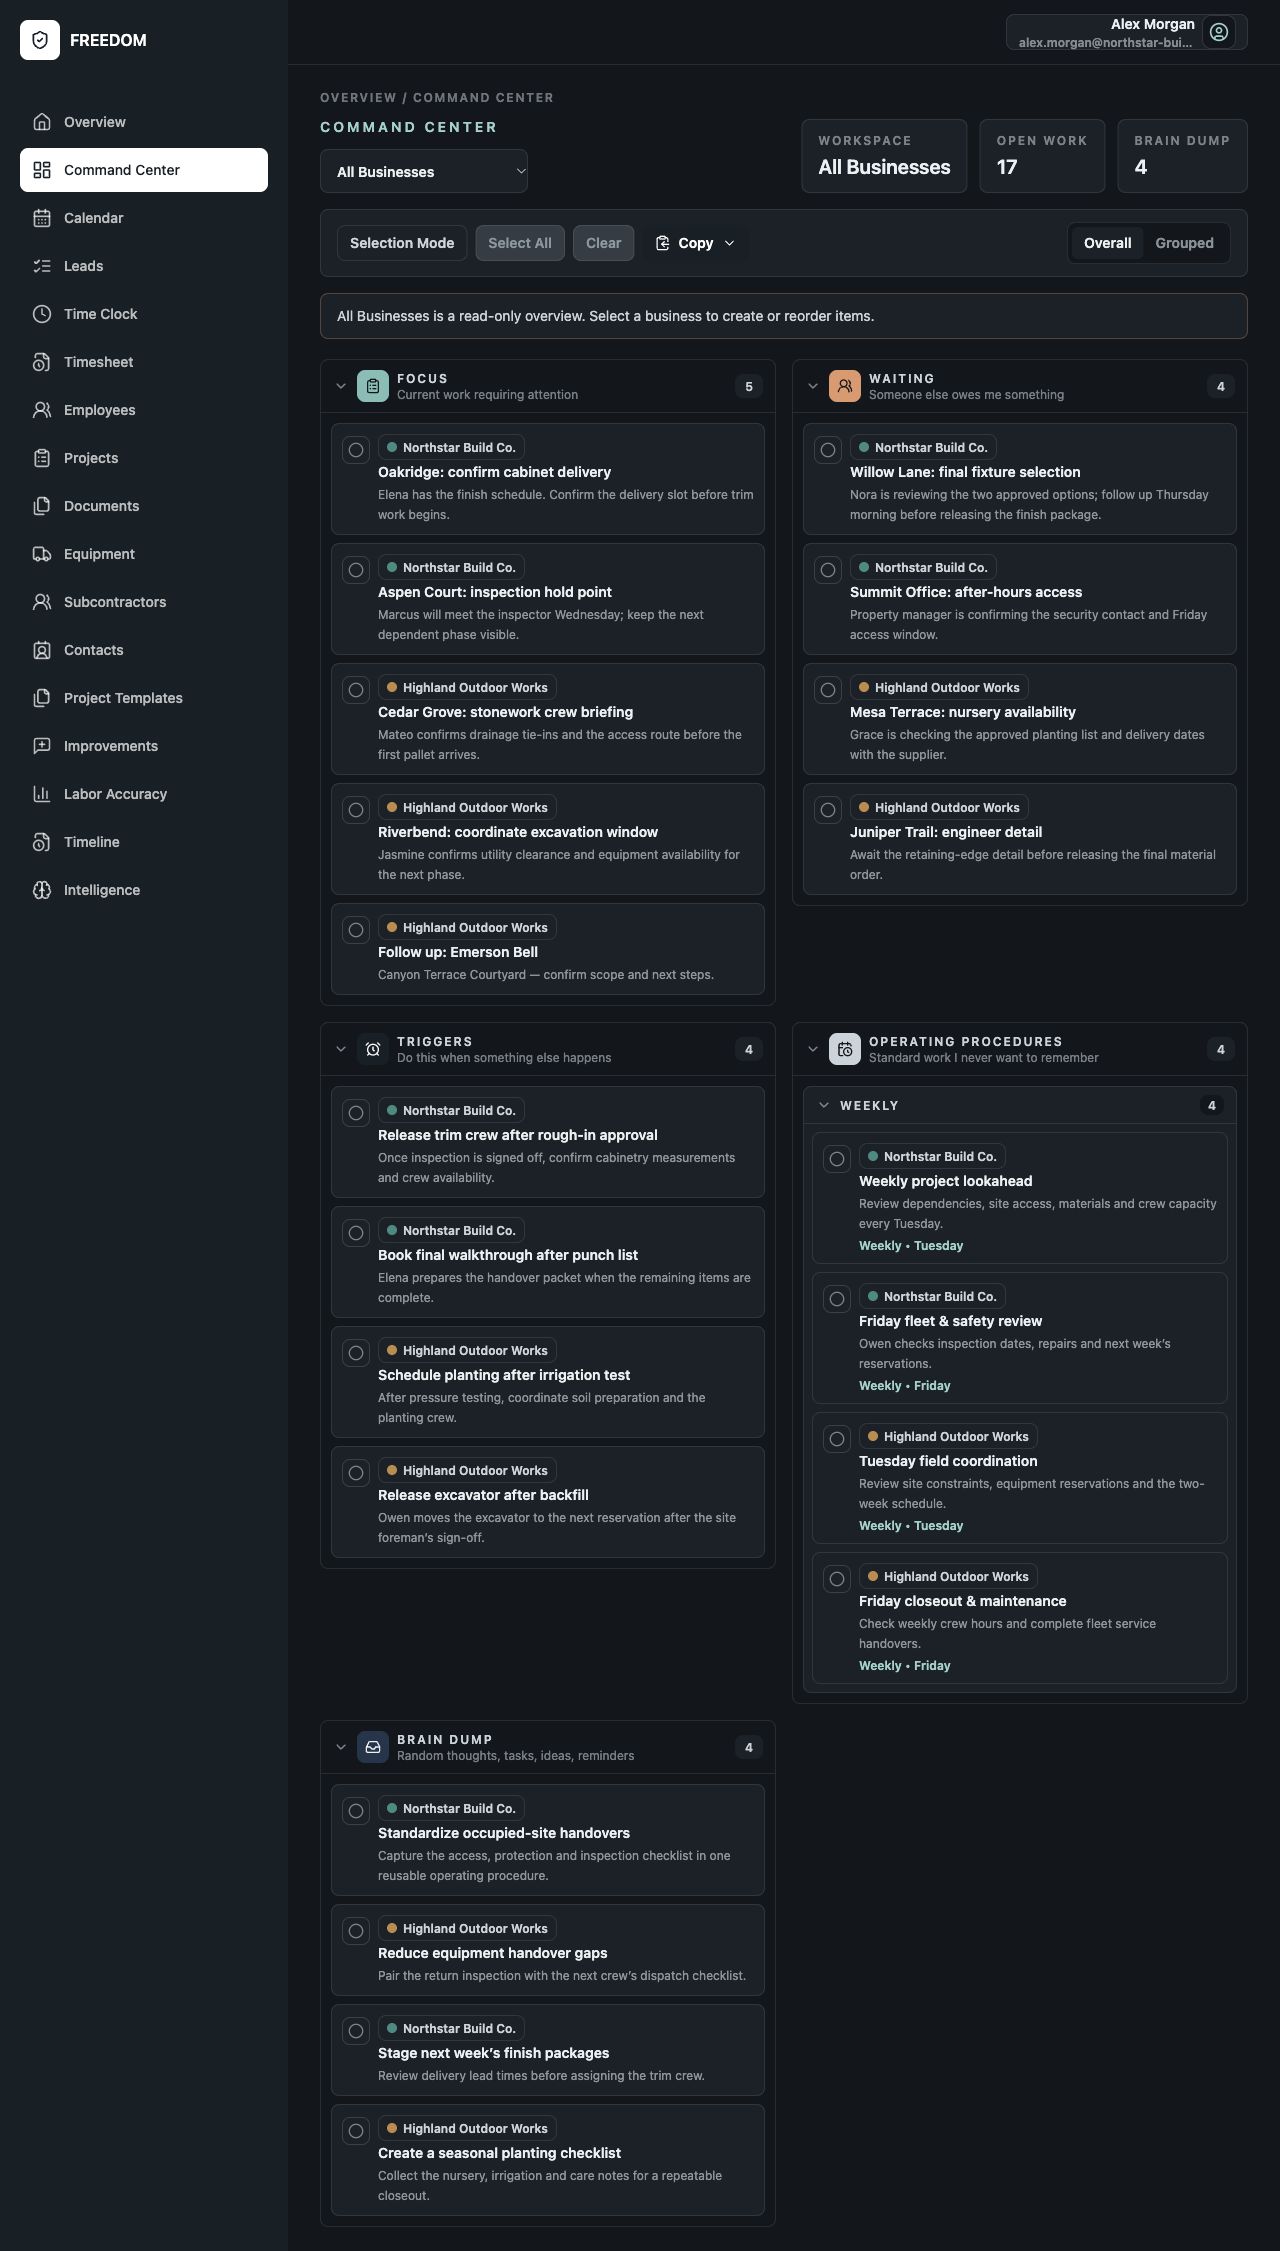
Task: Click the Freedom shield logo icon
Action: (x=40, y=40)
